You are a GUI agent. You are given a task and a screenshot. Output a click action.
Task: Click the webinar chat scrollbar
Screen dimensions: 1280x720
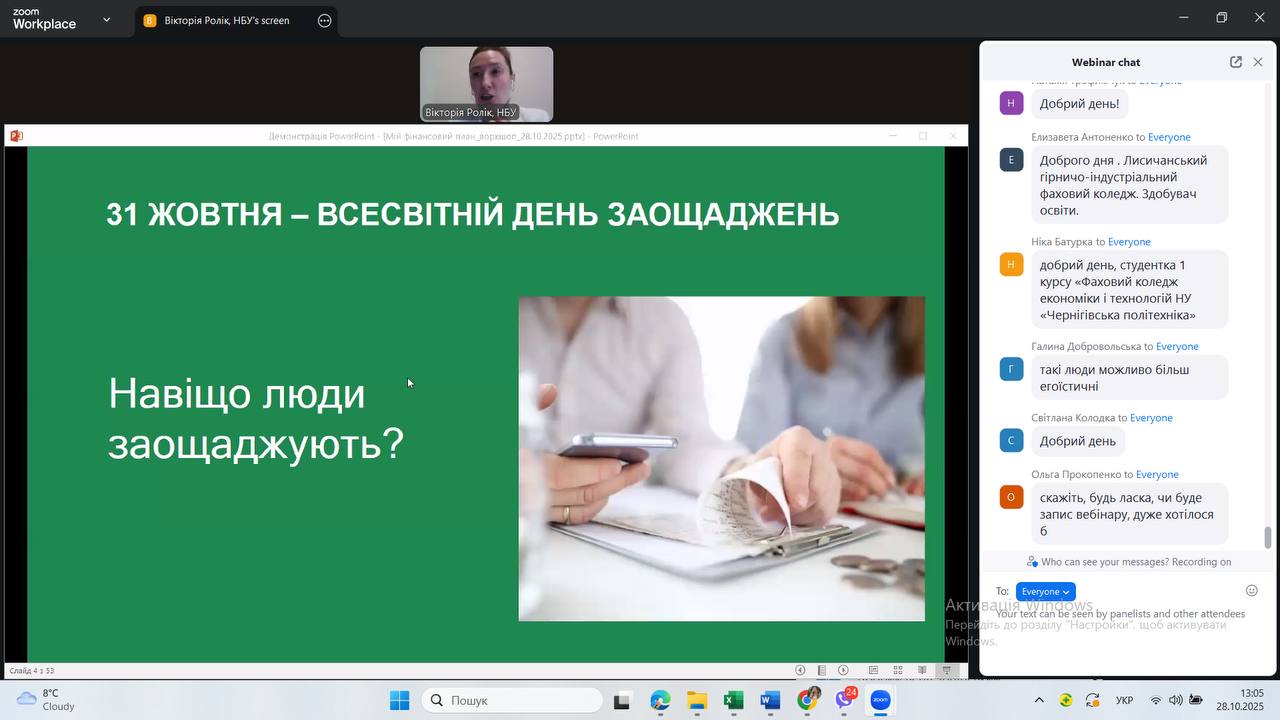(1268, 537)
